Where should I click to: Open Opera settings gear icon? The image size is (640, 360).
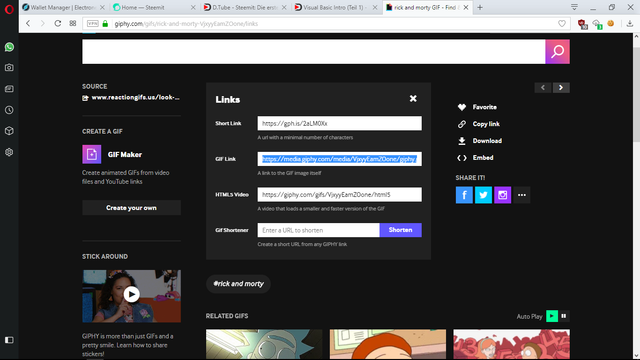9,152
